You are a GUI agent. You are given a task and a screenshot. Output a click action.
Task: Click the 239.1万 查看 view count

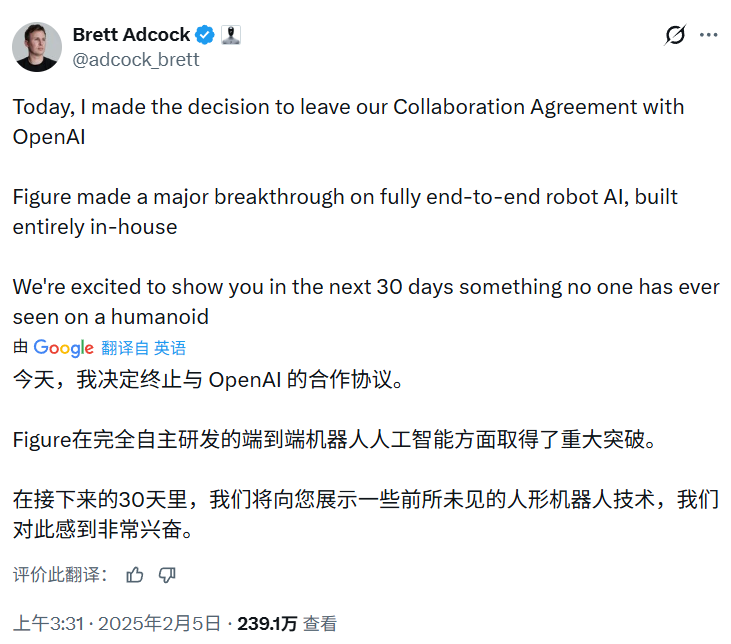click(287, 623)
